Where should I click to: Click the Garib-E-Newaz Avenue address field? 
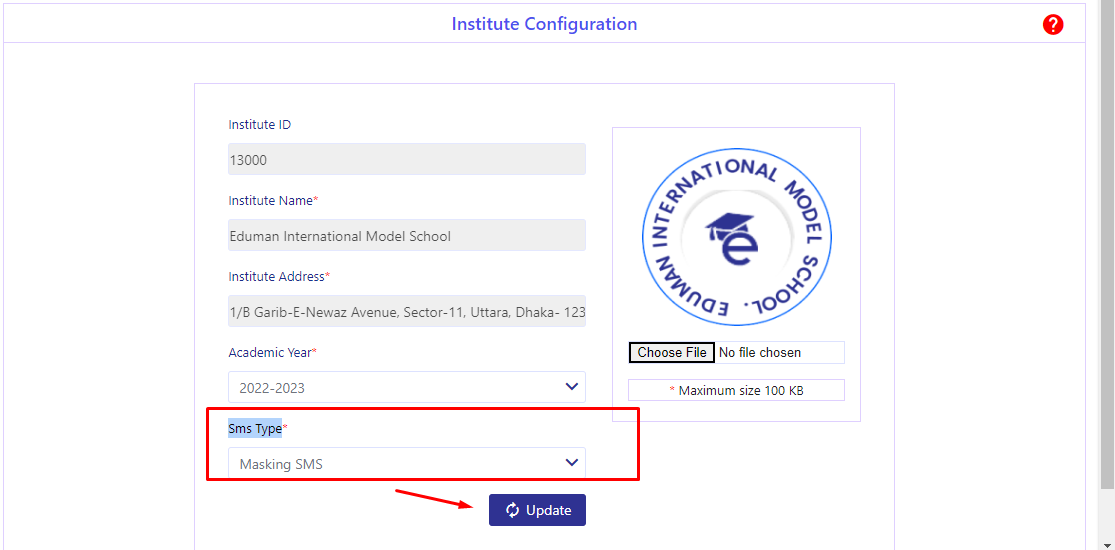point(407,311)
